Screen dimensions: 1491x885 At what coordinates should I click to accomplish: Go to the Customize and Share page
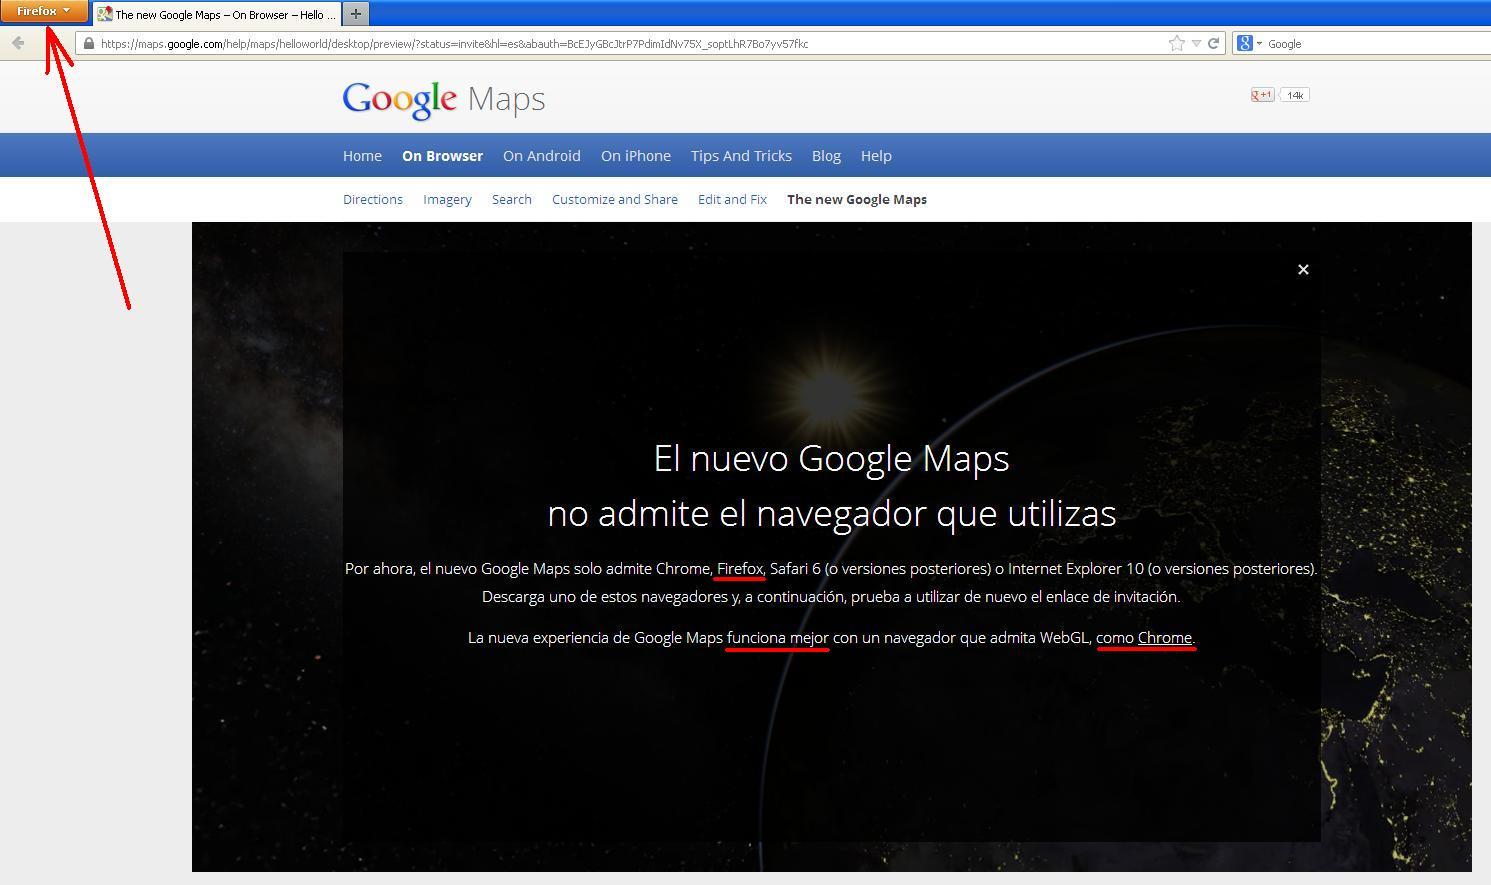[614, 199]
